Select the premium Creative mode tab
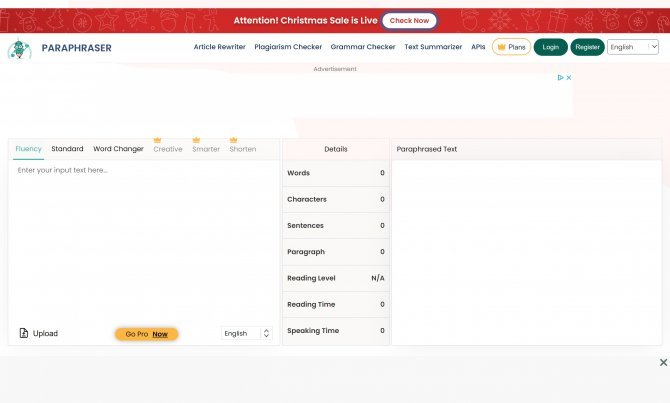 click(168, 149)
